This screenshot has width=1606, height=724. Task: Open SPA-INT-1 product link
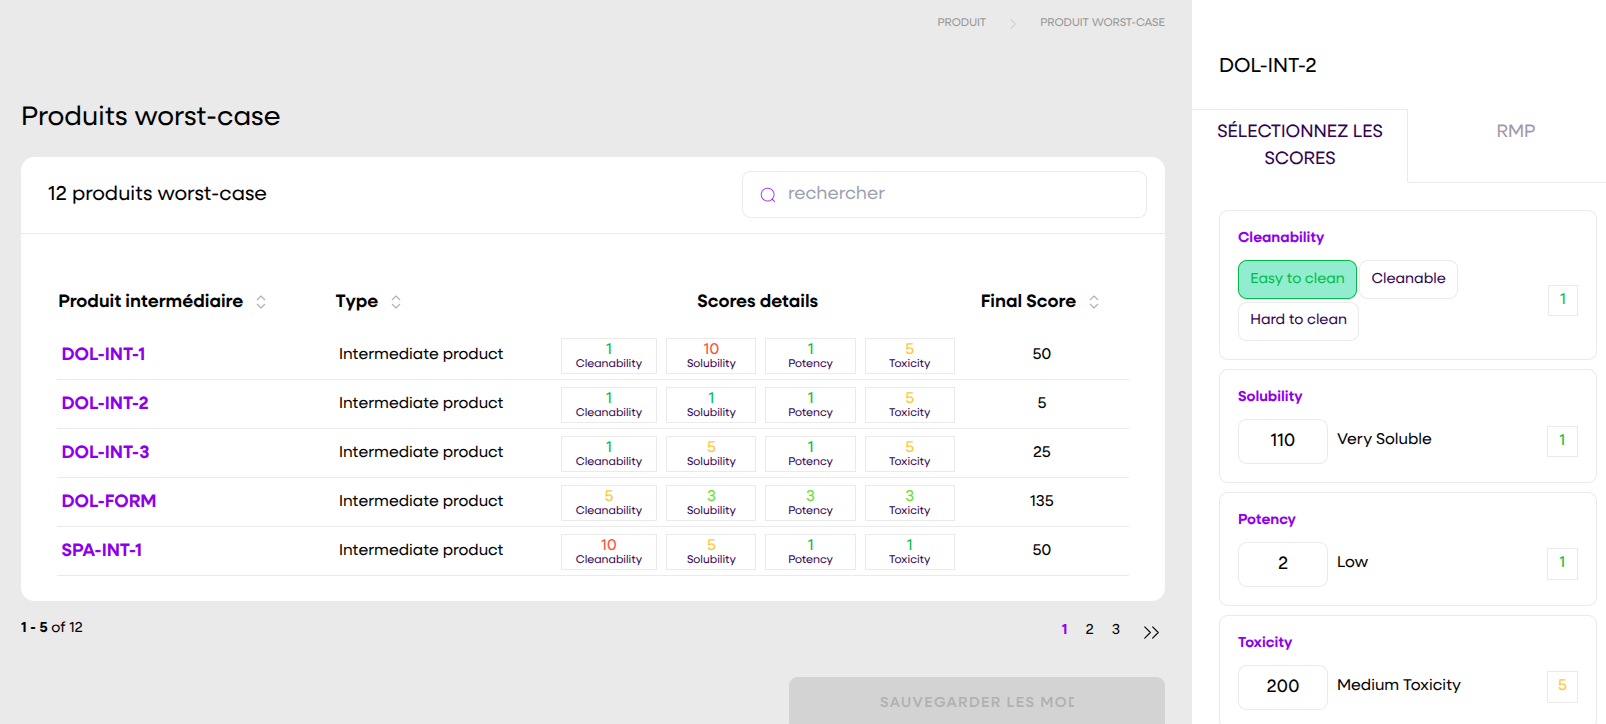(x=101, y=550)
